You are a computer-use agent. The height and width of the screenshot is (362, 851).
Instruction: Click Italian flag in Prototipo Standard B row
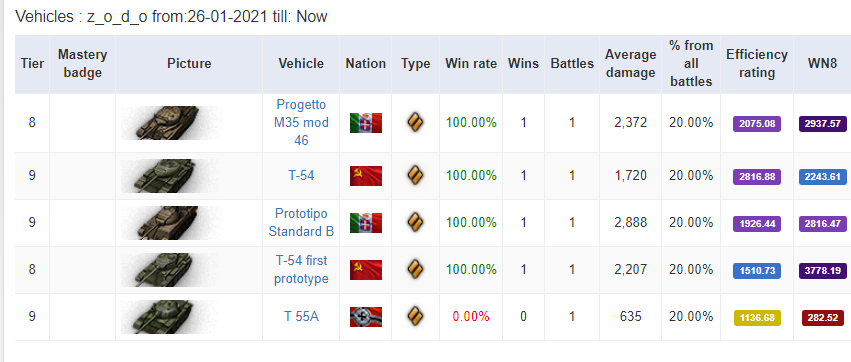(366, 223)
